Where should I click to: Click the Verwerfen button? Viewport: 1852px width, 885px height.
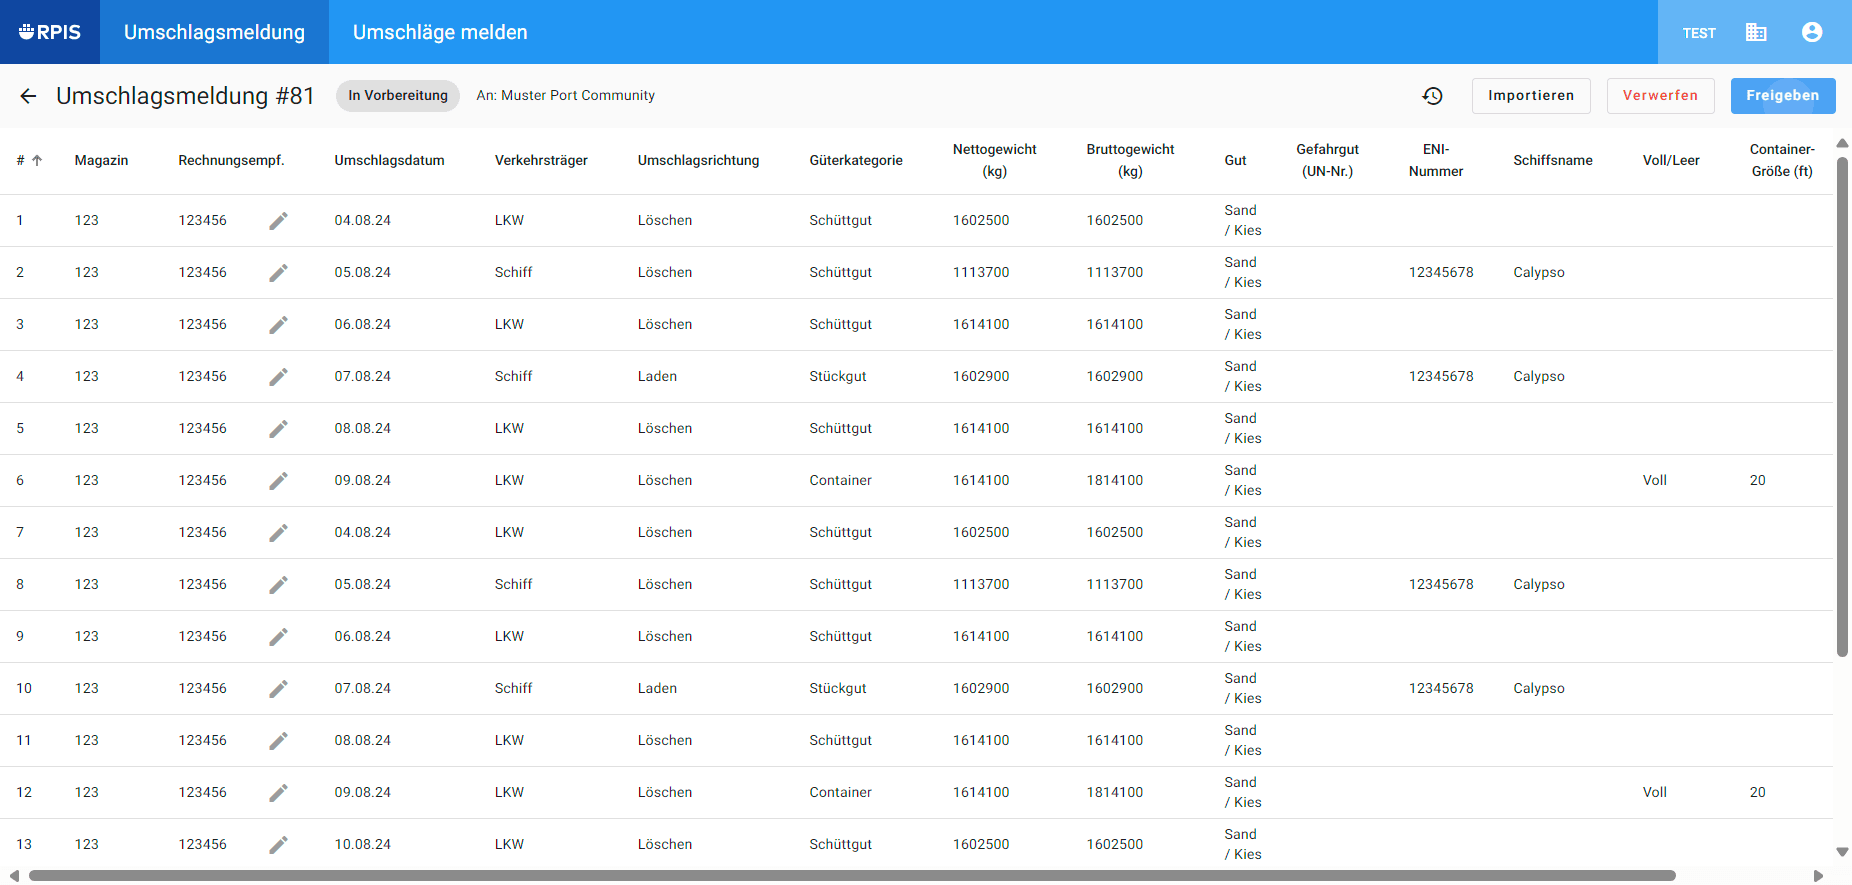1660,96
